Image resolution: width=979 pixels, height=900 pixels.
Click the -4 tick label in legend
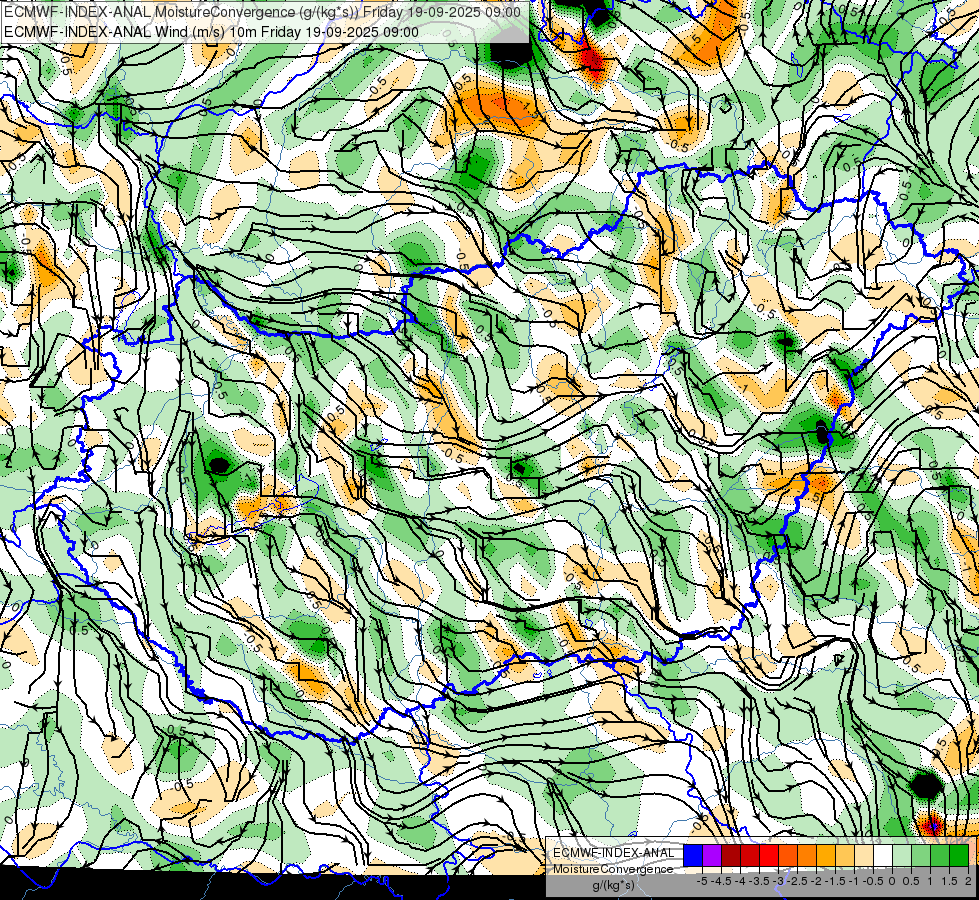click(x=740, y=881)
